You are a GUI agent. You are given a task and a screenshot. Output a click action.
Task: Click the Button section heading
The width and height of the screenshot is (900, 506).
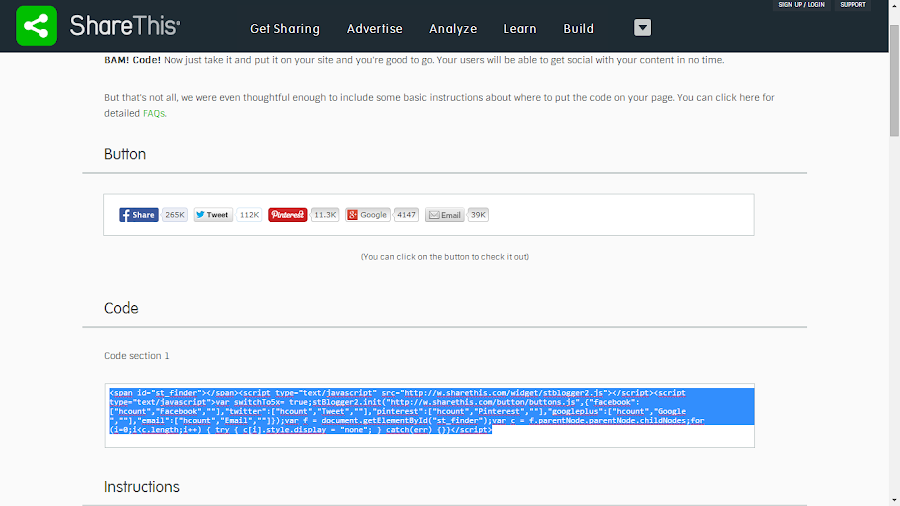tap(125, 154)
